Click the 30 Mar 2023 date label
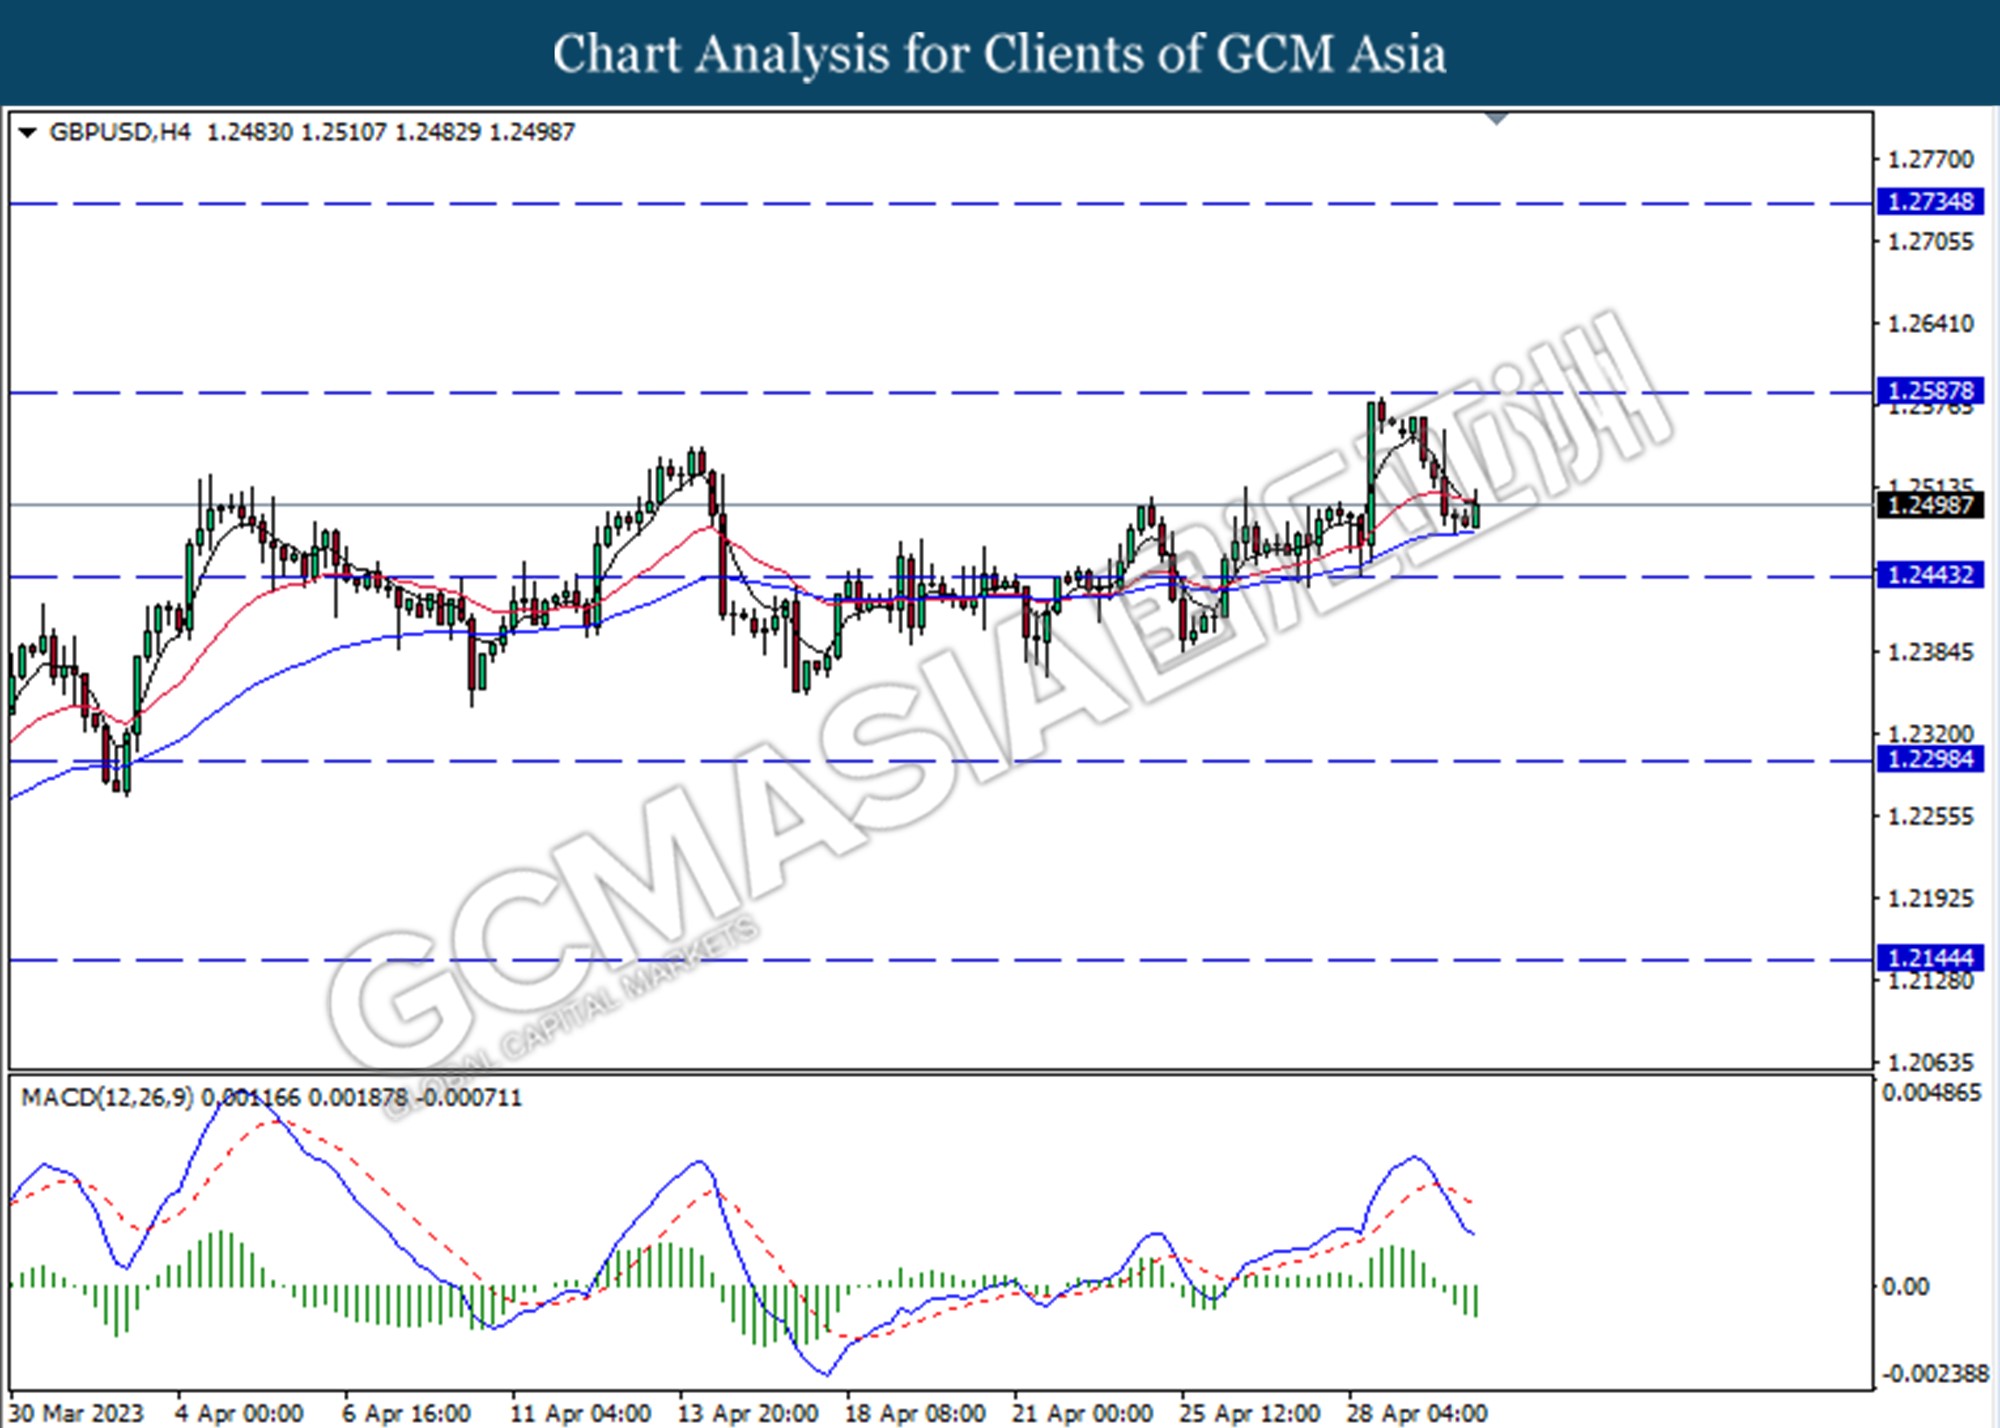 (x=77, y=1413)
